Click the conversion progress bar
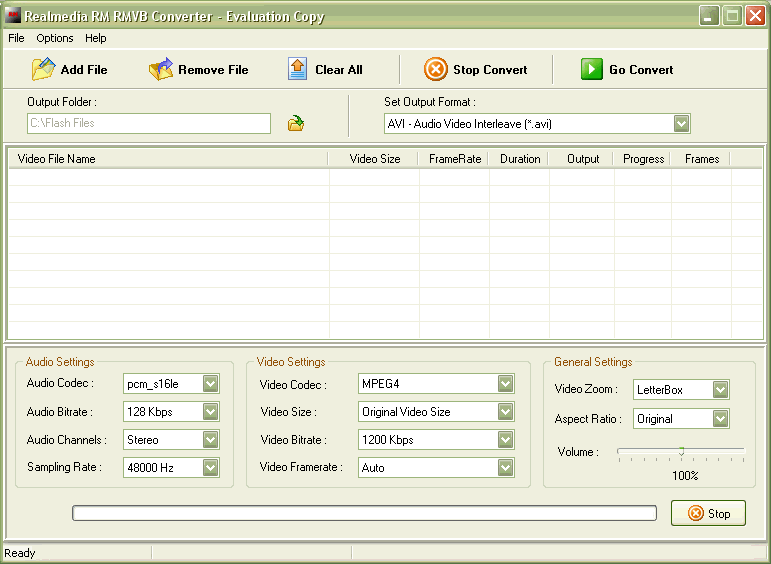771x564 pixels. pos(364,513)
